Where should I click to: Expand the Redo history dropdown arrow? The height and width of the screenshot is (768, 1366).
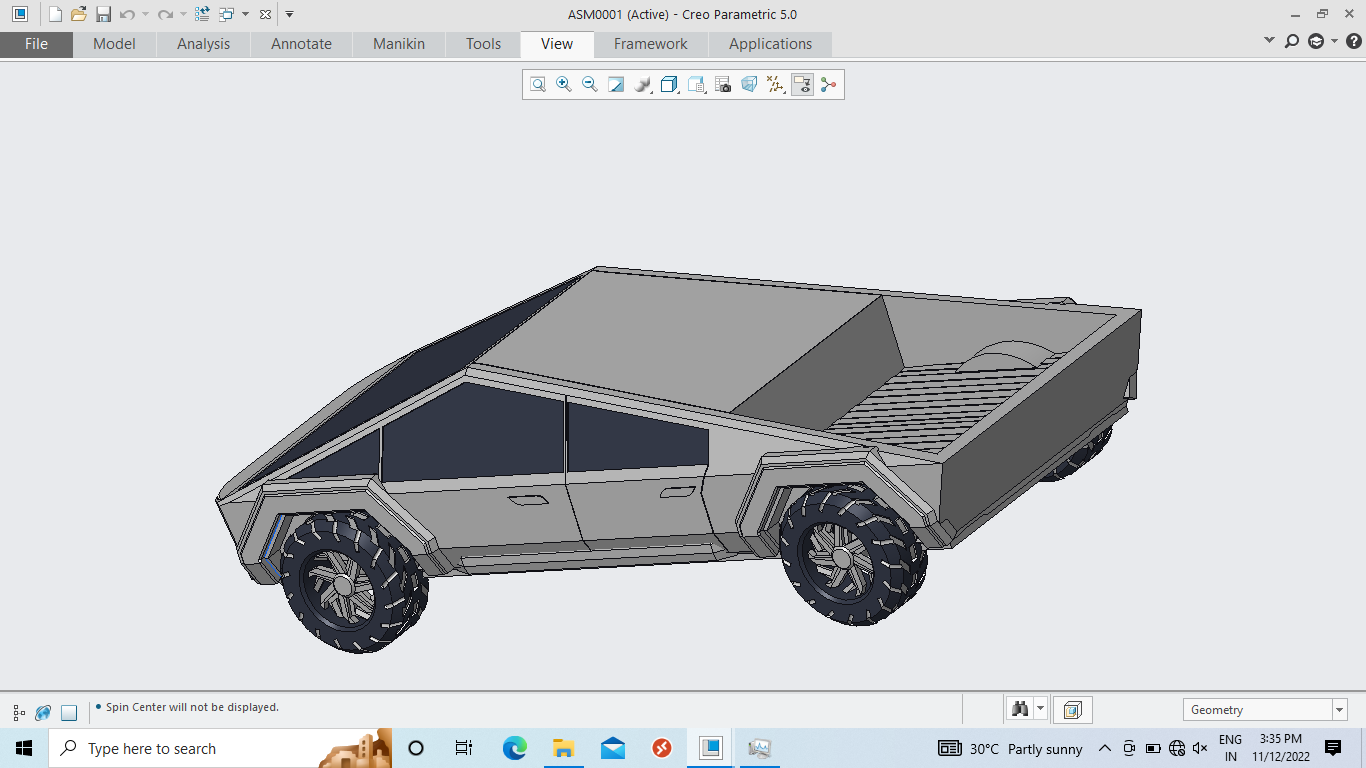click(183, 14)
